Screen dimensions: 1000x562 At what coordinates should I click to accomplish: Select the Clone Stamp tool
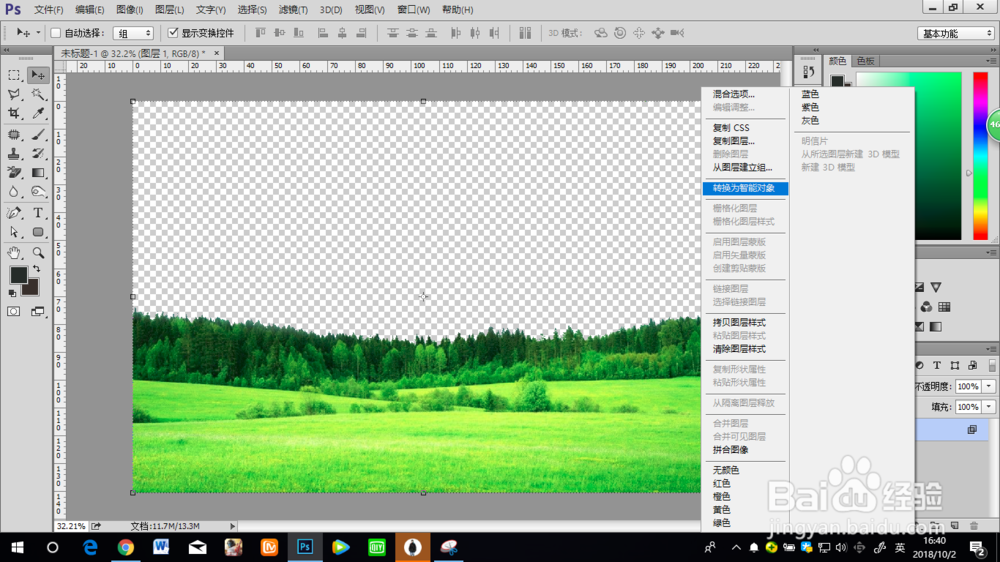pos(14,154)
